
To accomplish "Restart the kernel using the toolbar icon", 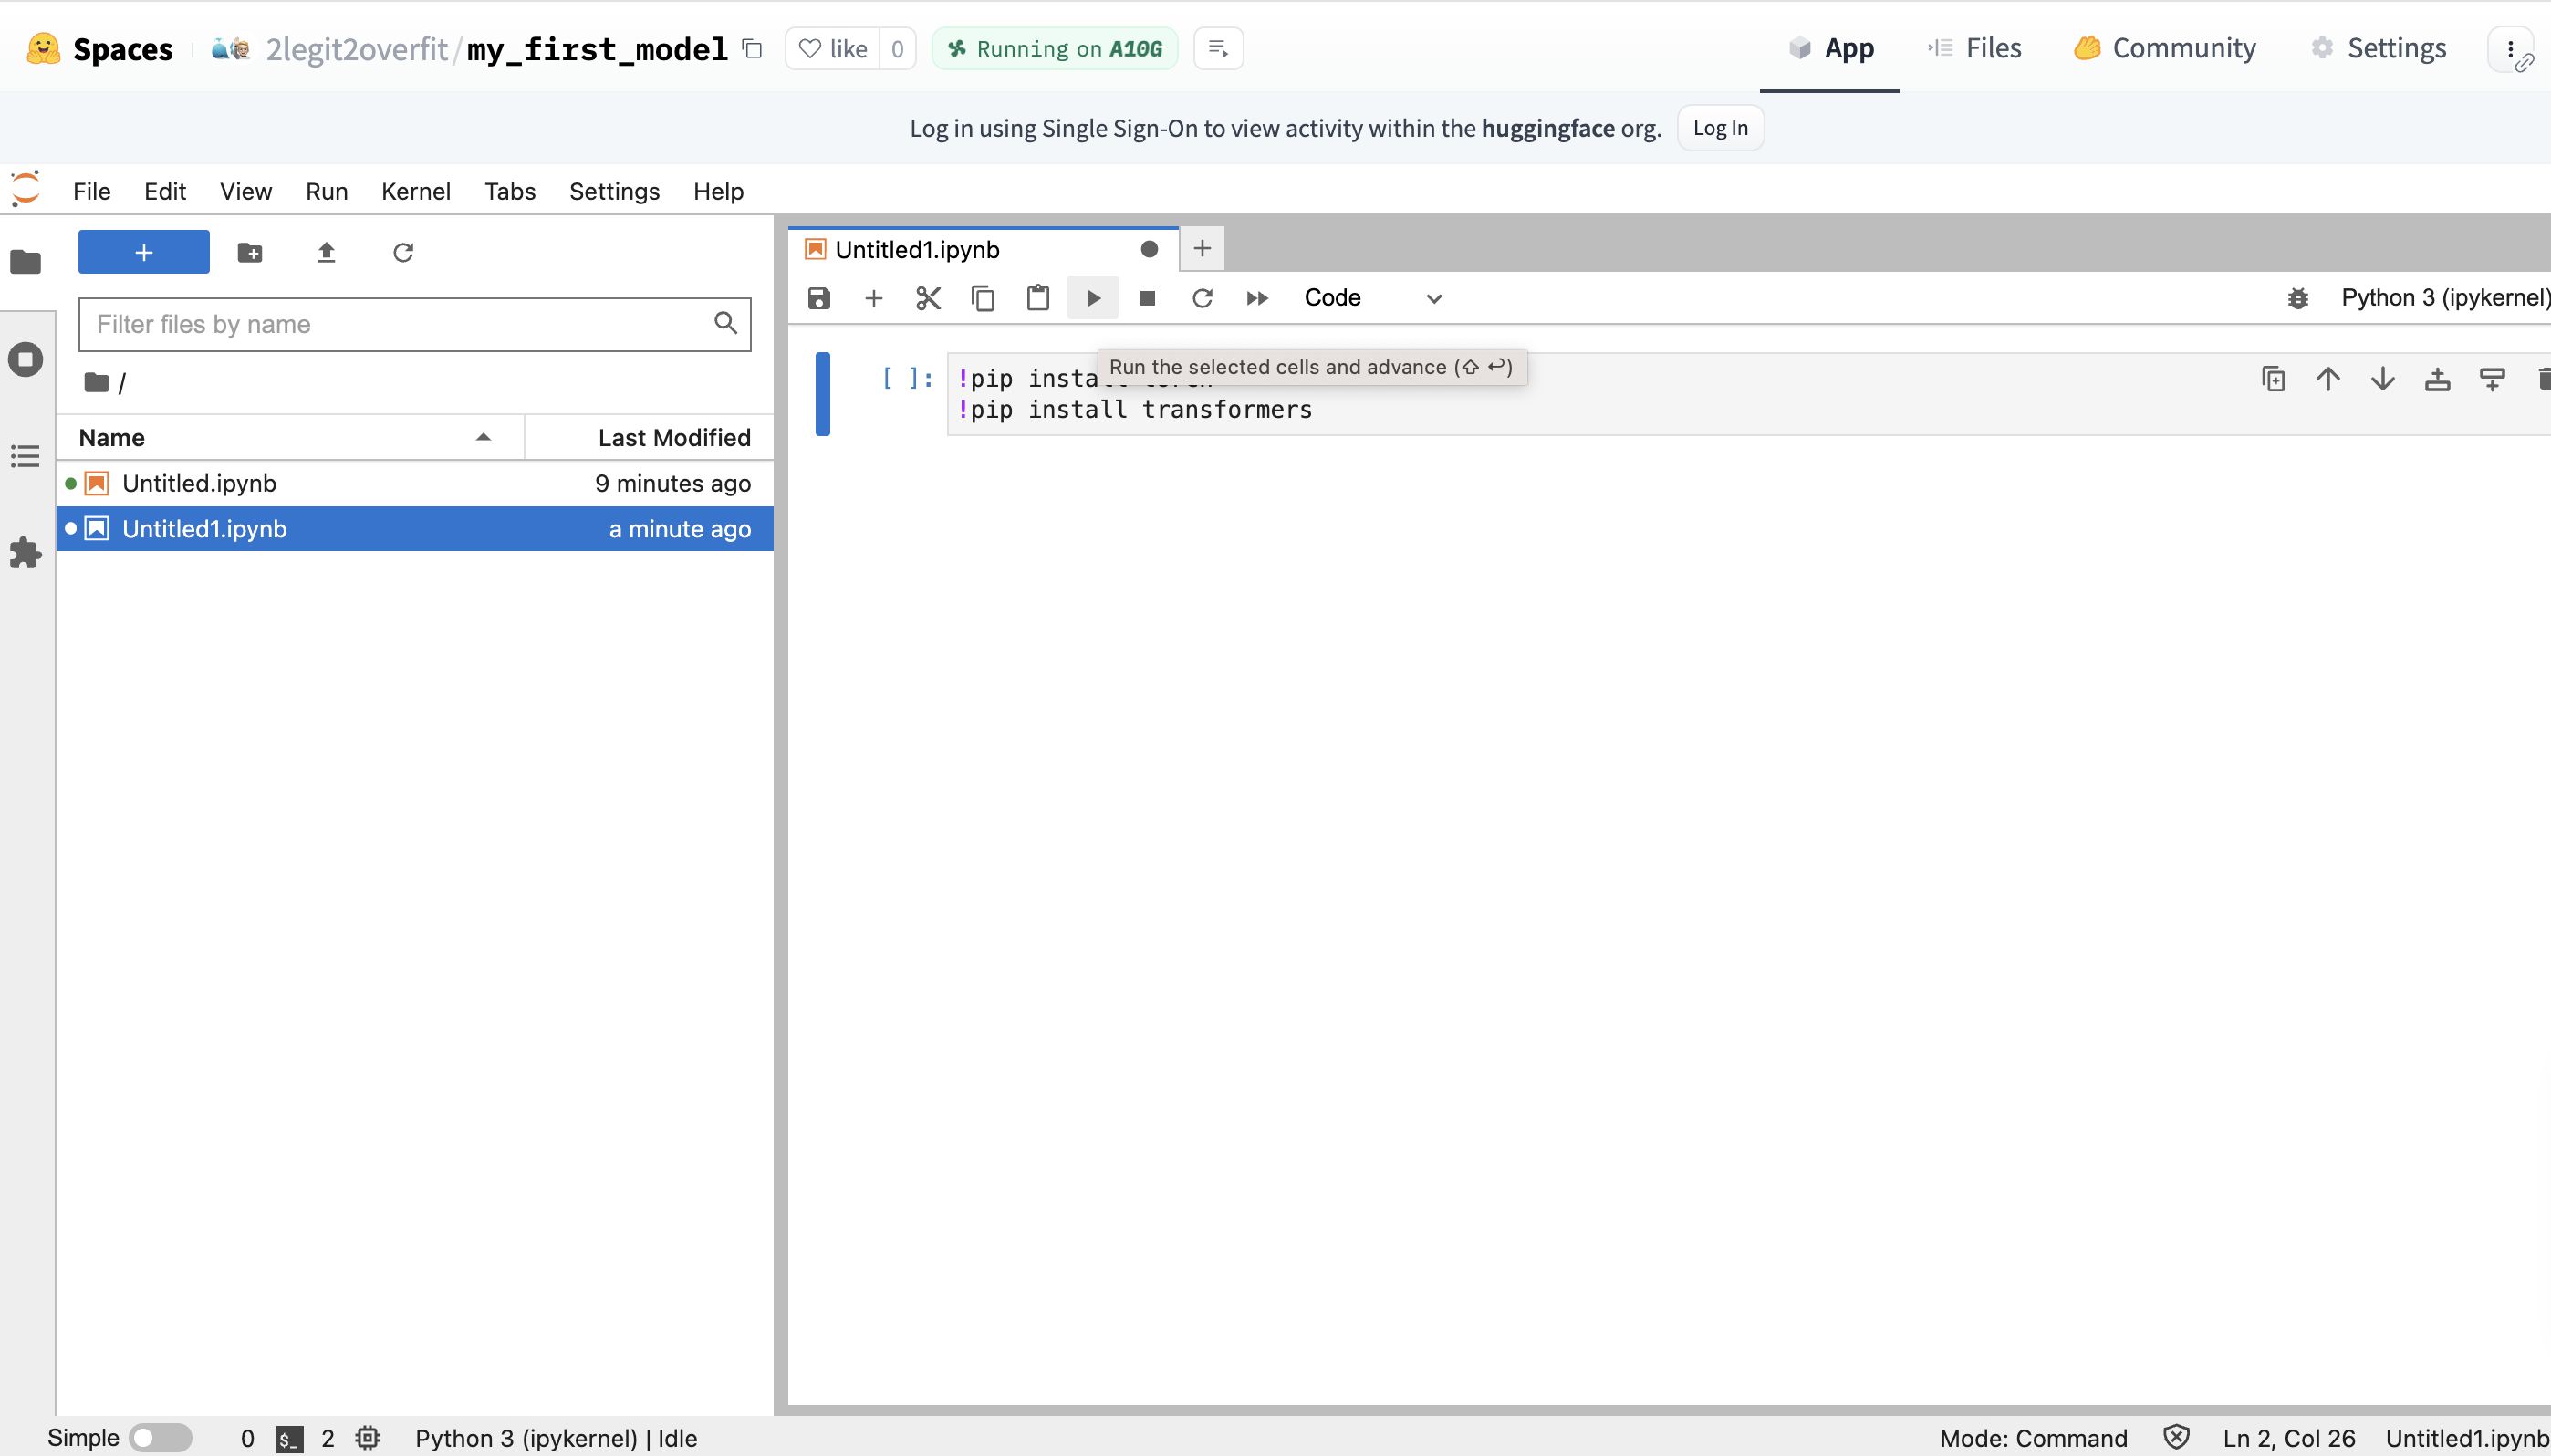I will pos(1202,298).
